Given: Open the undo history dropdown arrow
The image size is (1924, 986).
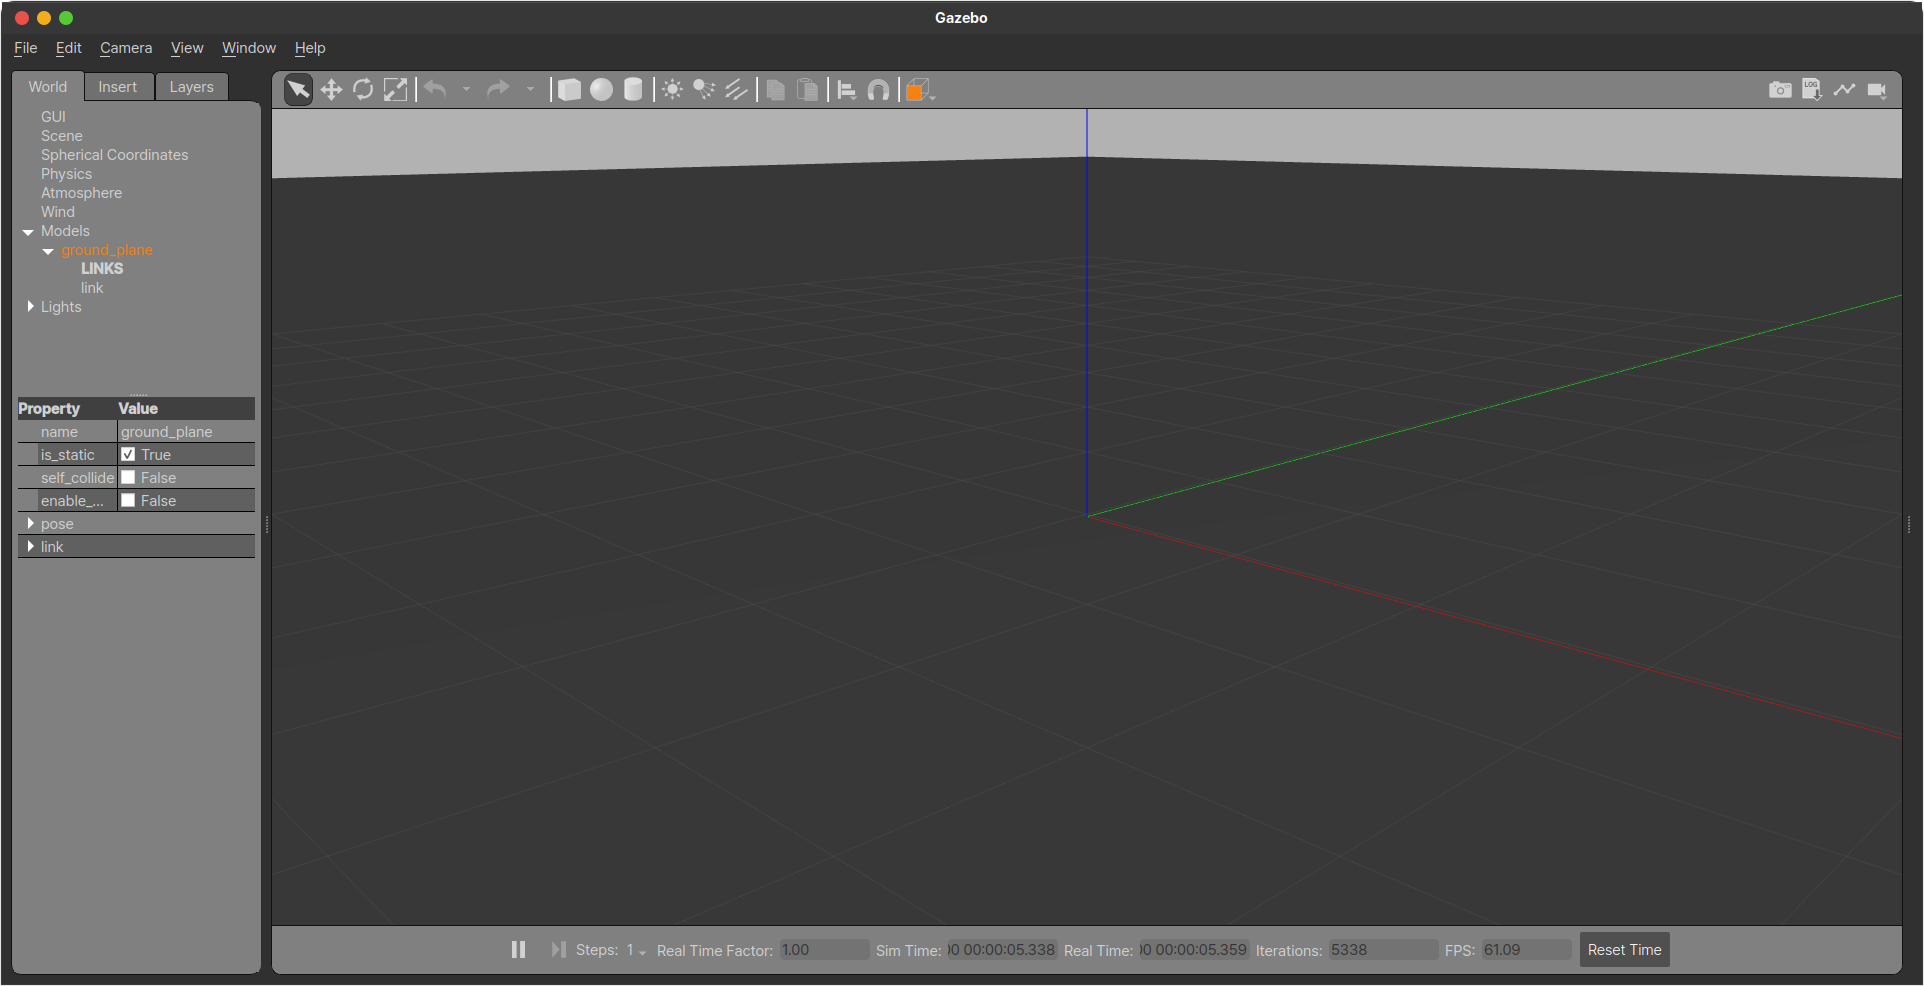Looking at the screenshot, I should tap(466, 90).
